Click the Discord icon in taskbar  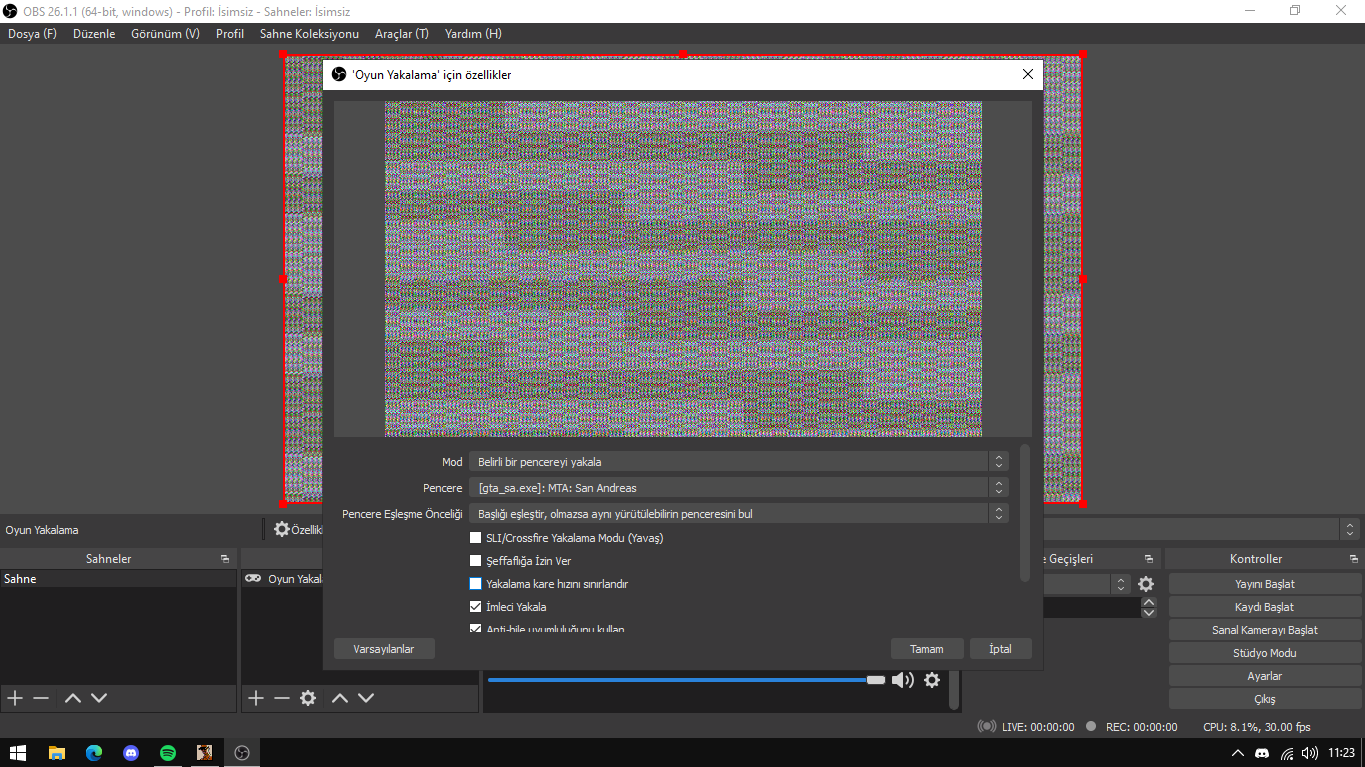(x=131, y=753)
